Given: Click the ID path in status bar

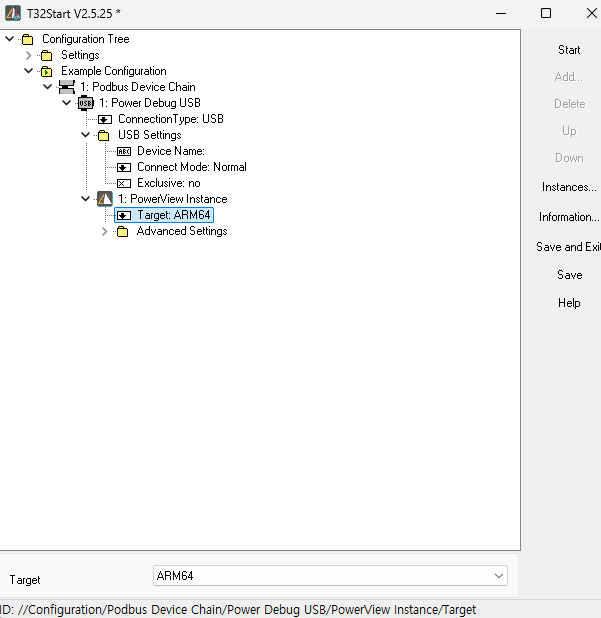Looking at the screenshot, I should click(238, 609).
